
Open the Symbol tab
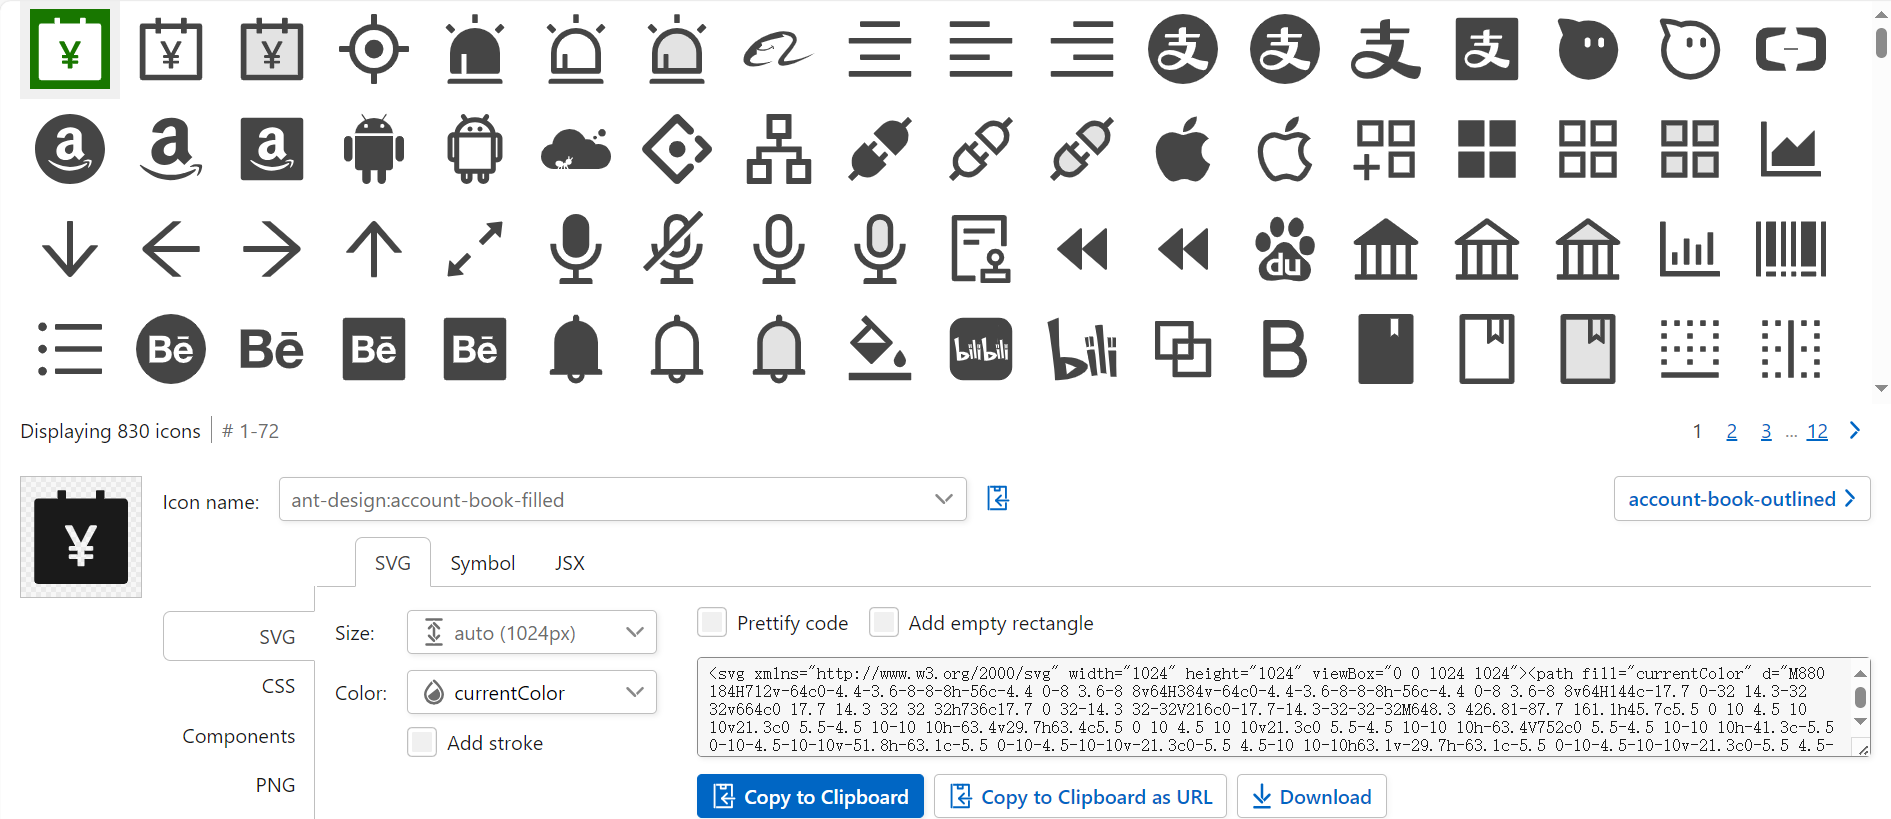[482, 563]
